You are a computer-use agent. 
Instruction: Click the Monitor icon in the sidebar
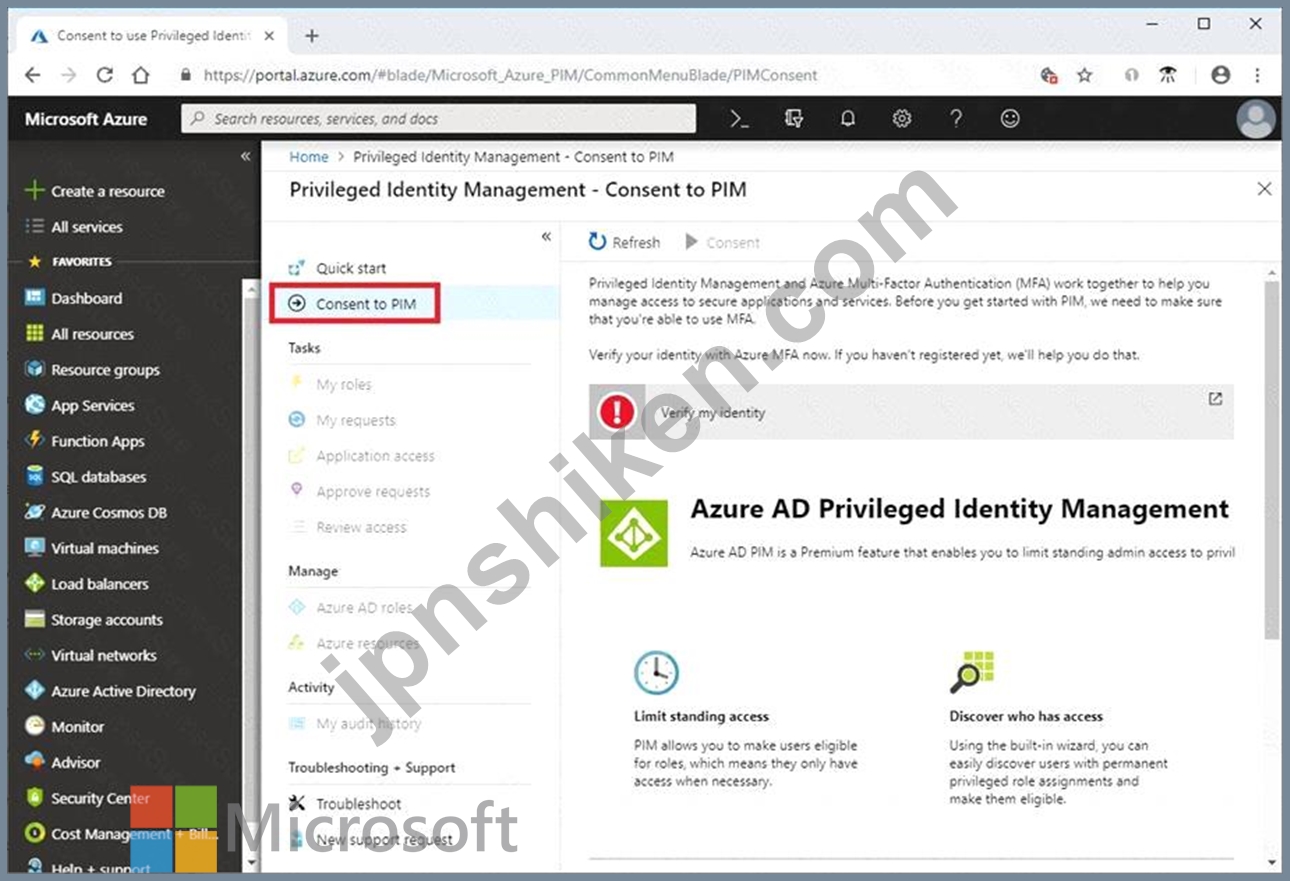tap(35, 727)
